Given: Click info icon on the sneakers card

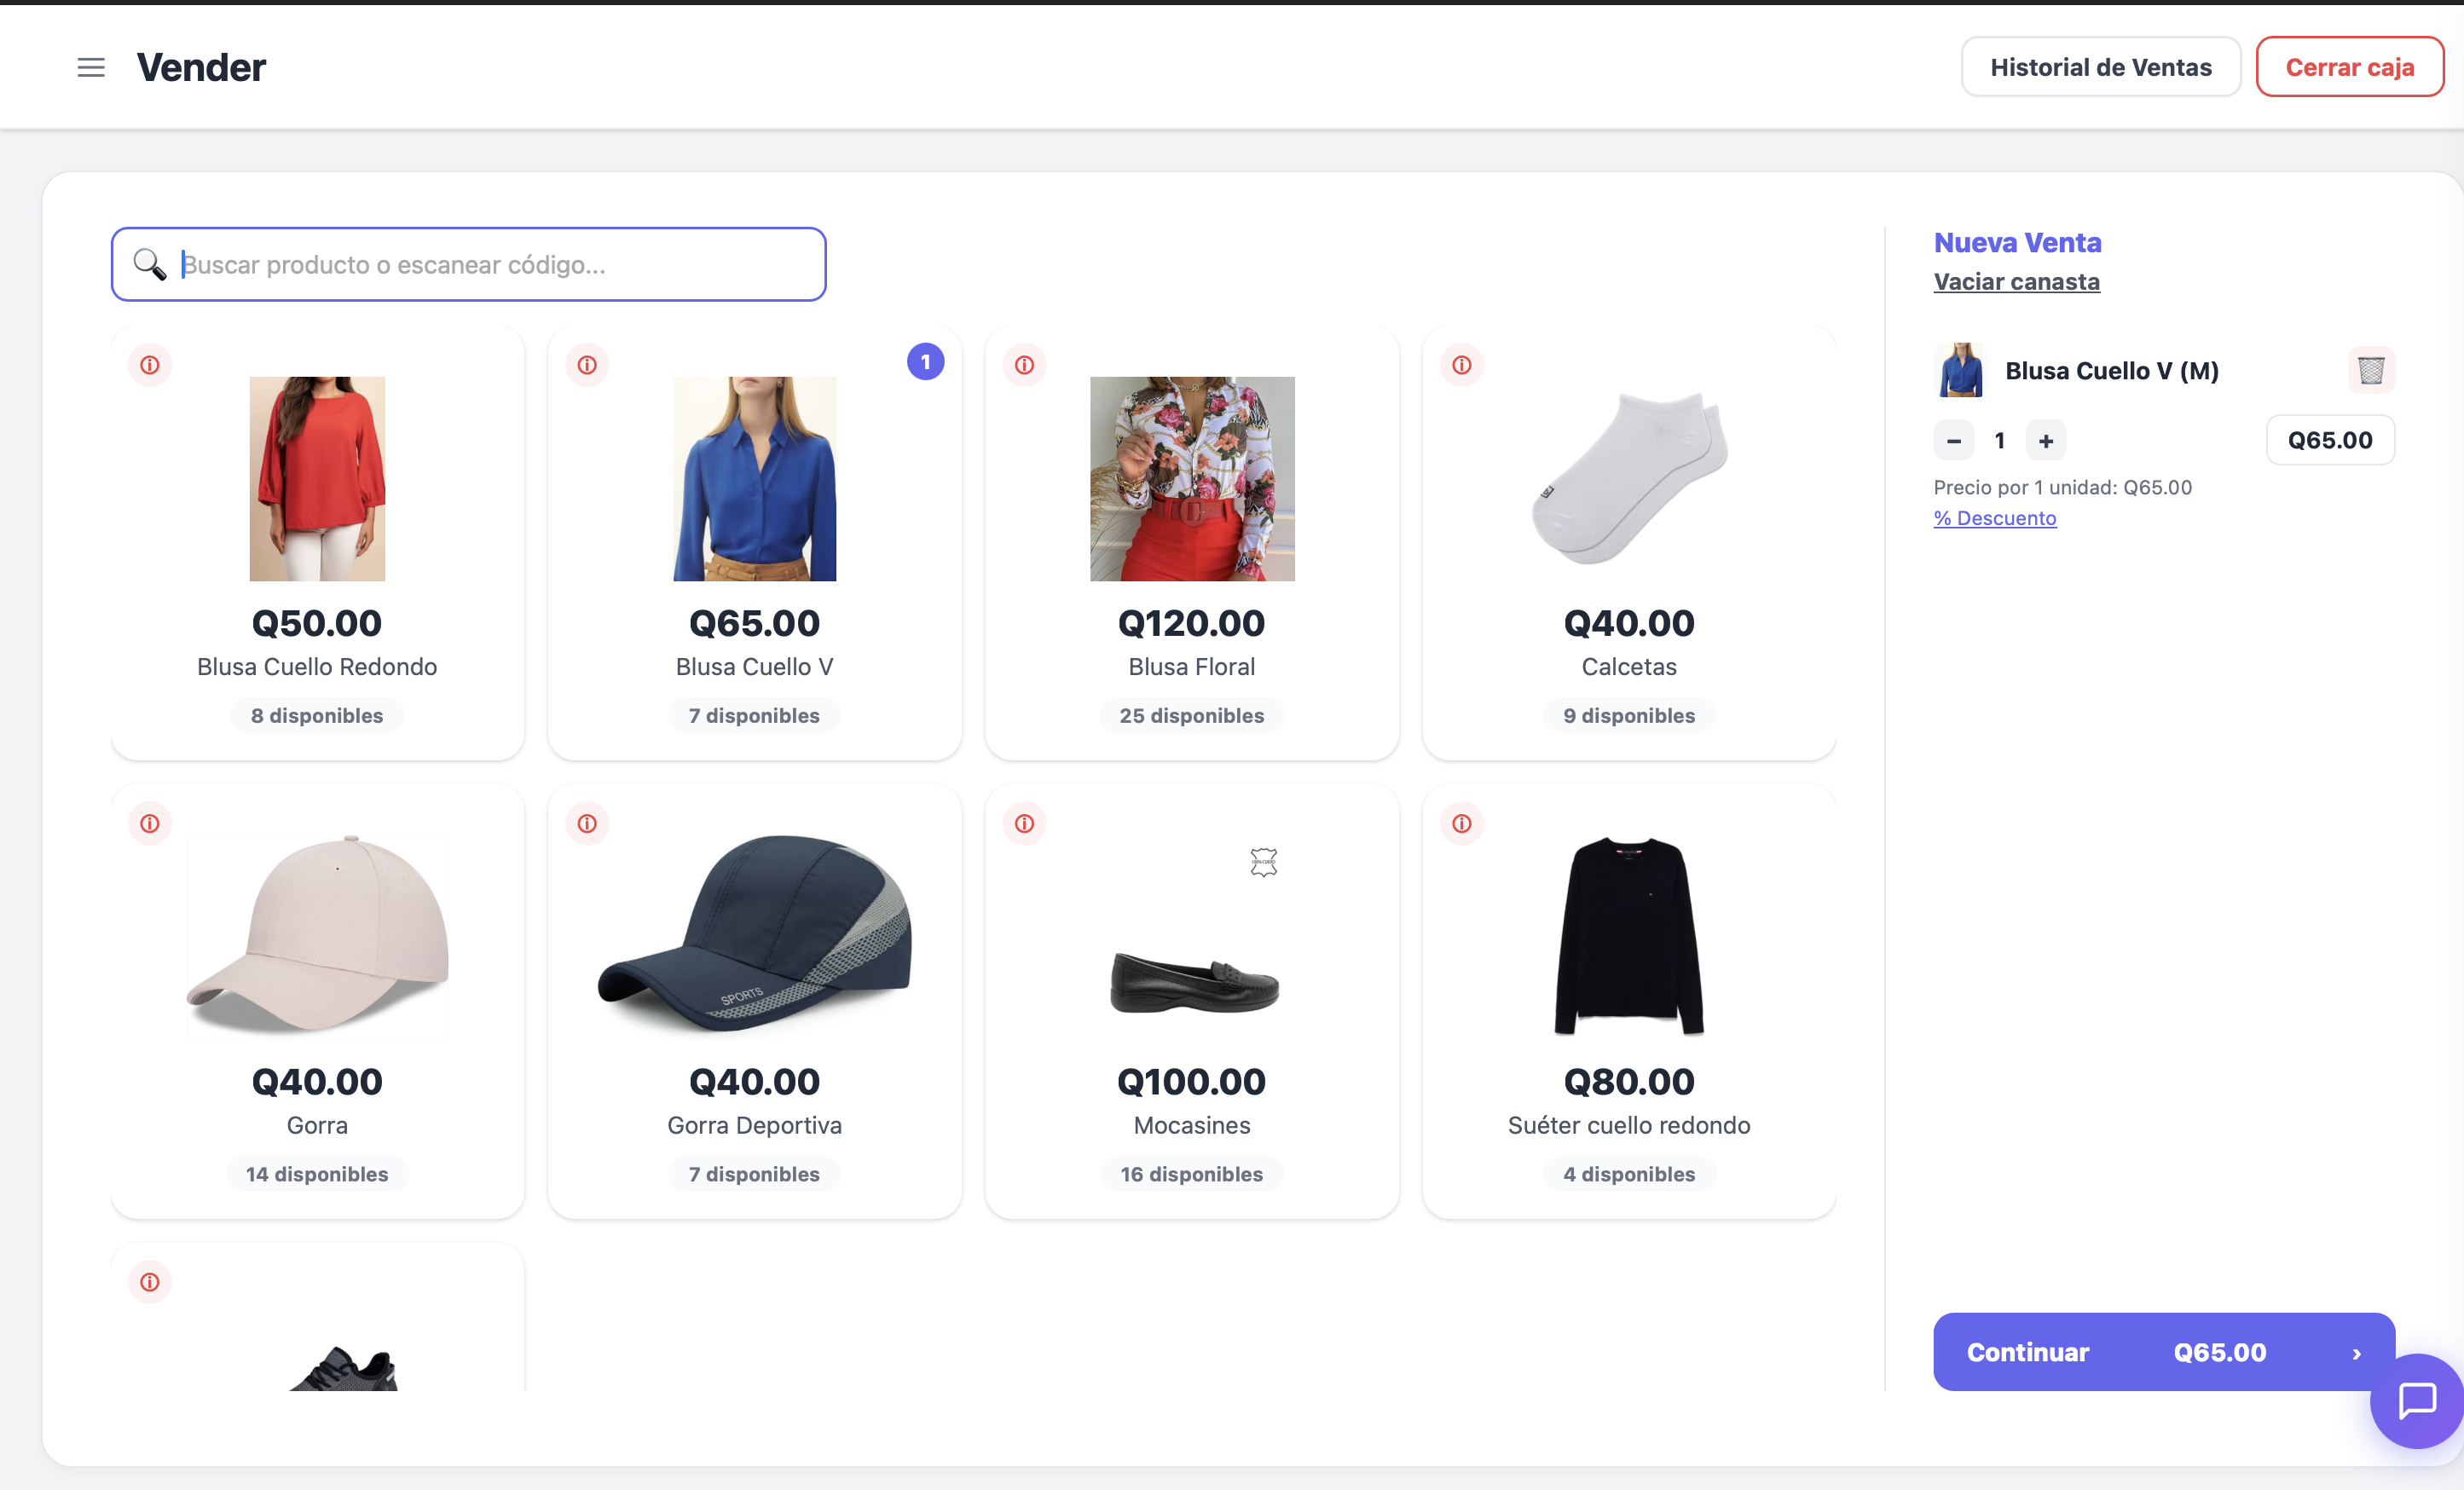Looking at the screenshot, I should click(x=150, y=1281).
